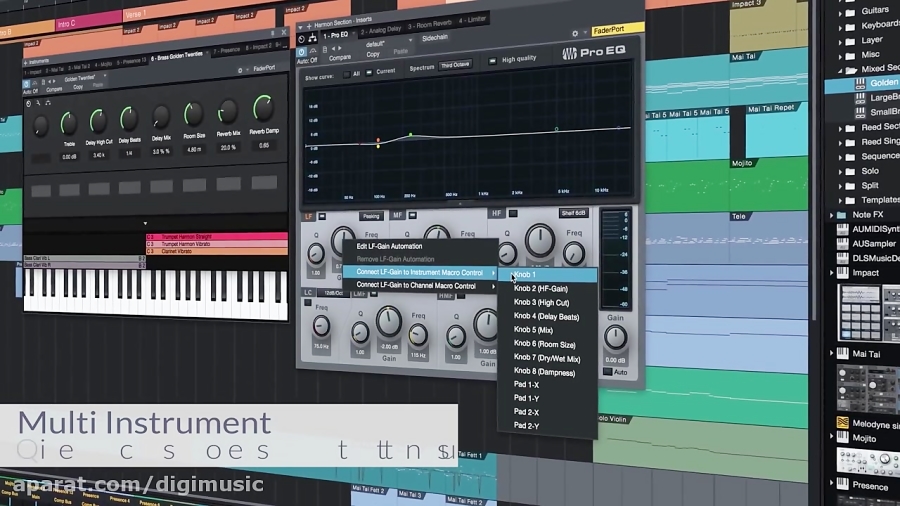Click Copy in the Pro EQ window

point(373,55)
